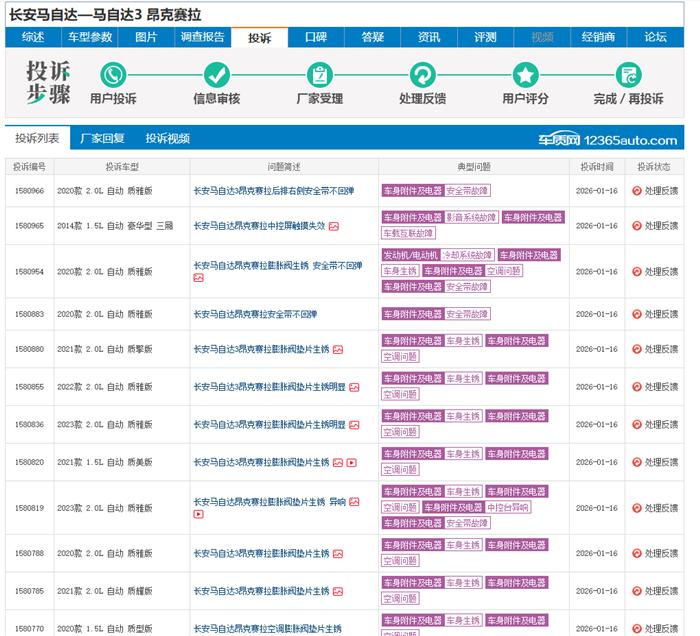The image size is (700, 636).
Task: Go to the 经销商 navigation tab
Action: coord(598,37)
